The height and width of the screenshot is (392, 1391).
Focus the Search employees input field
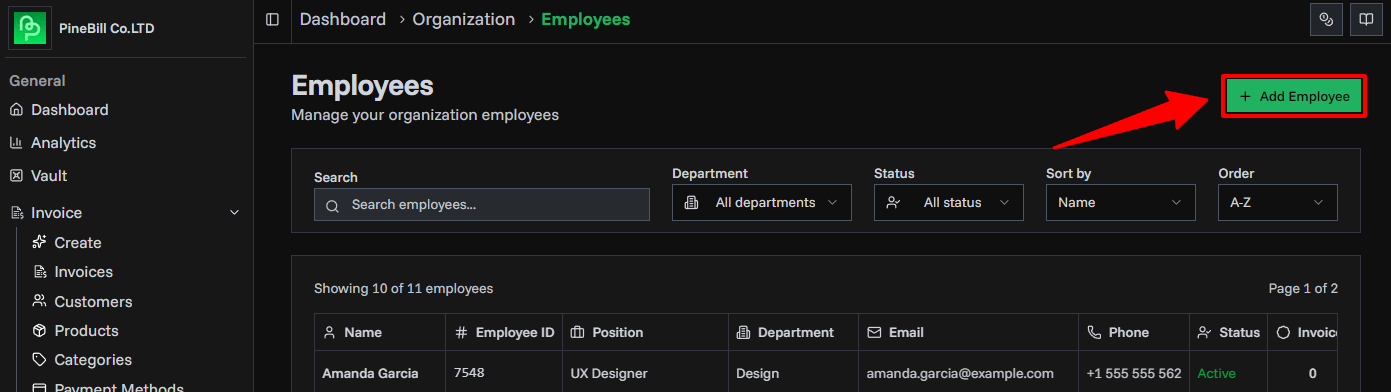(482, 205)
